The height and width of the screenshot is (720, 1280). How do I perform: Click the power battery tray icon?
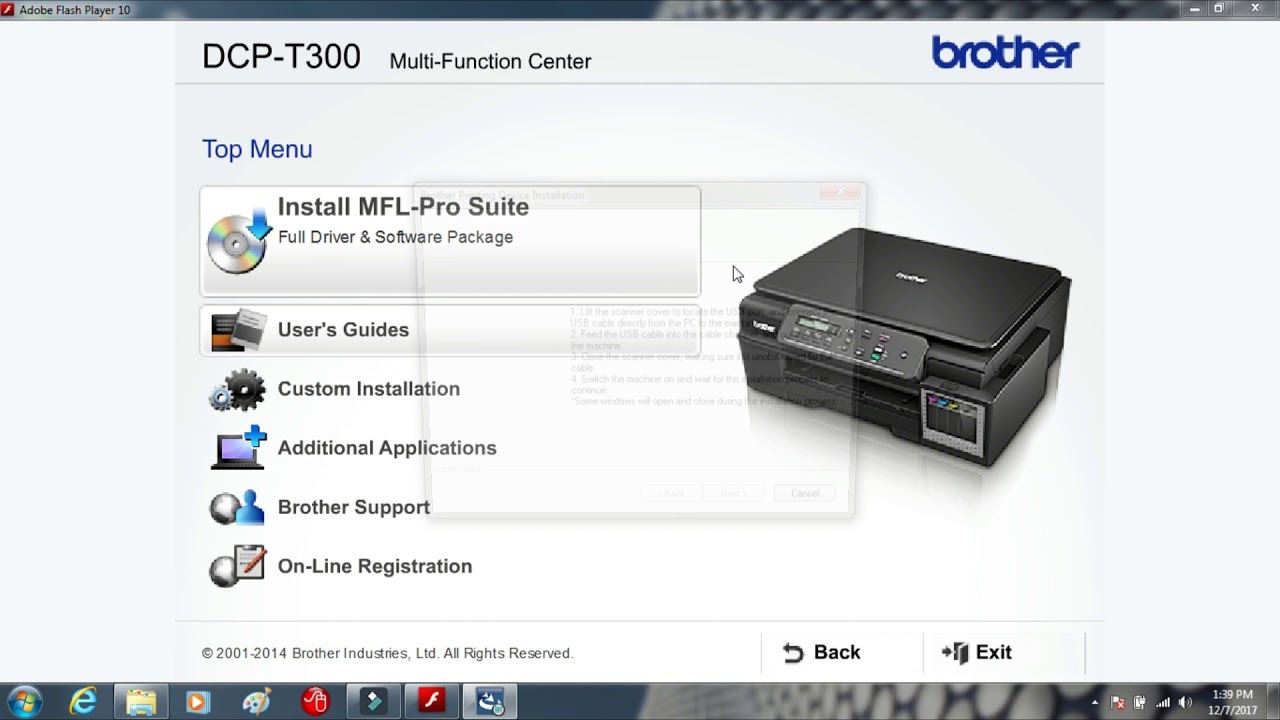pos(1140,703)
